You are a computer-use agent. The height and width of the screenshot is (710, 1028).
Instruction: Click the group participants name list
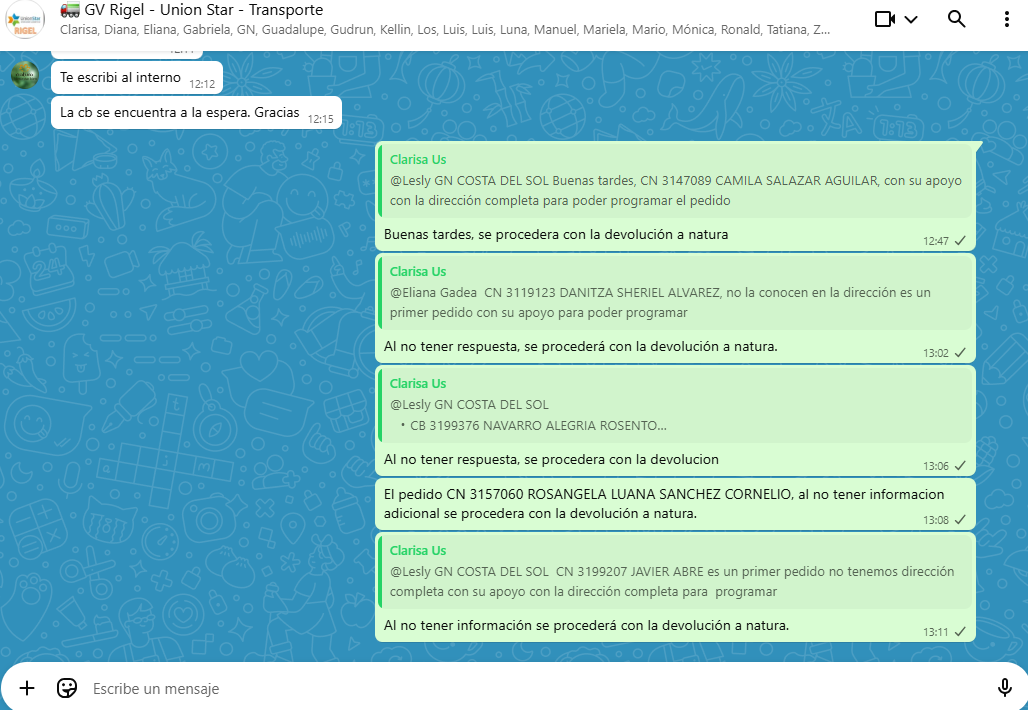[x=445, y=30]
